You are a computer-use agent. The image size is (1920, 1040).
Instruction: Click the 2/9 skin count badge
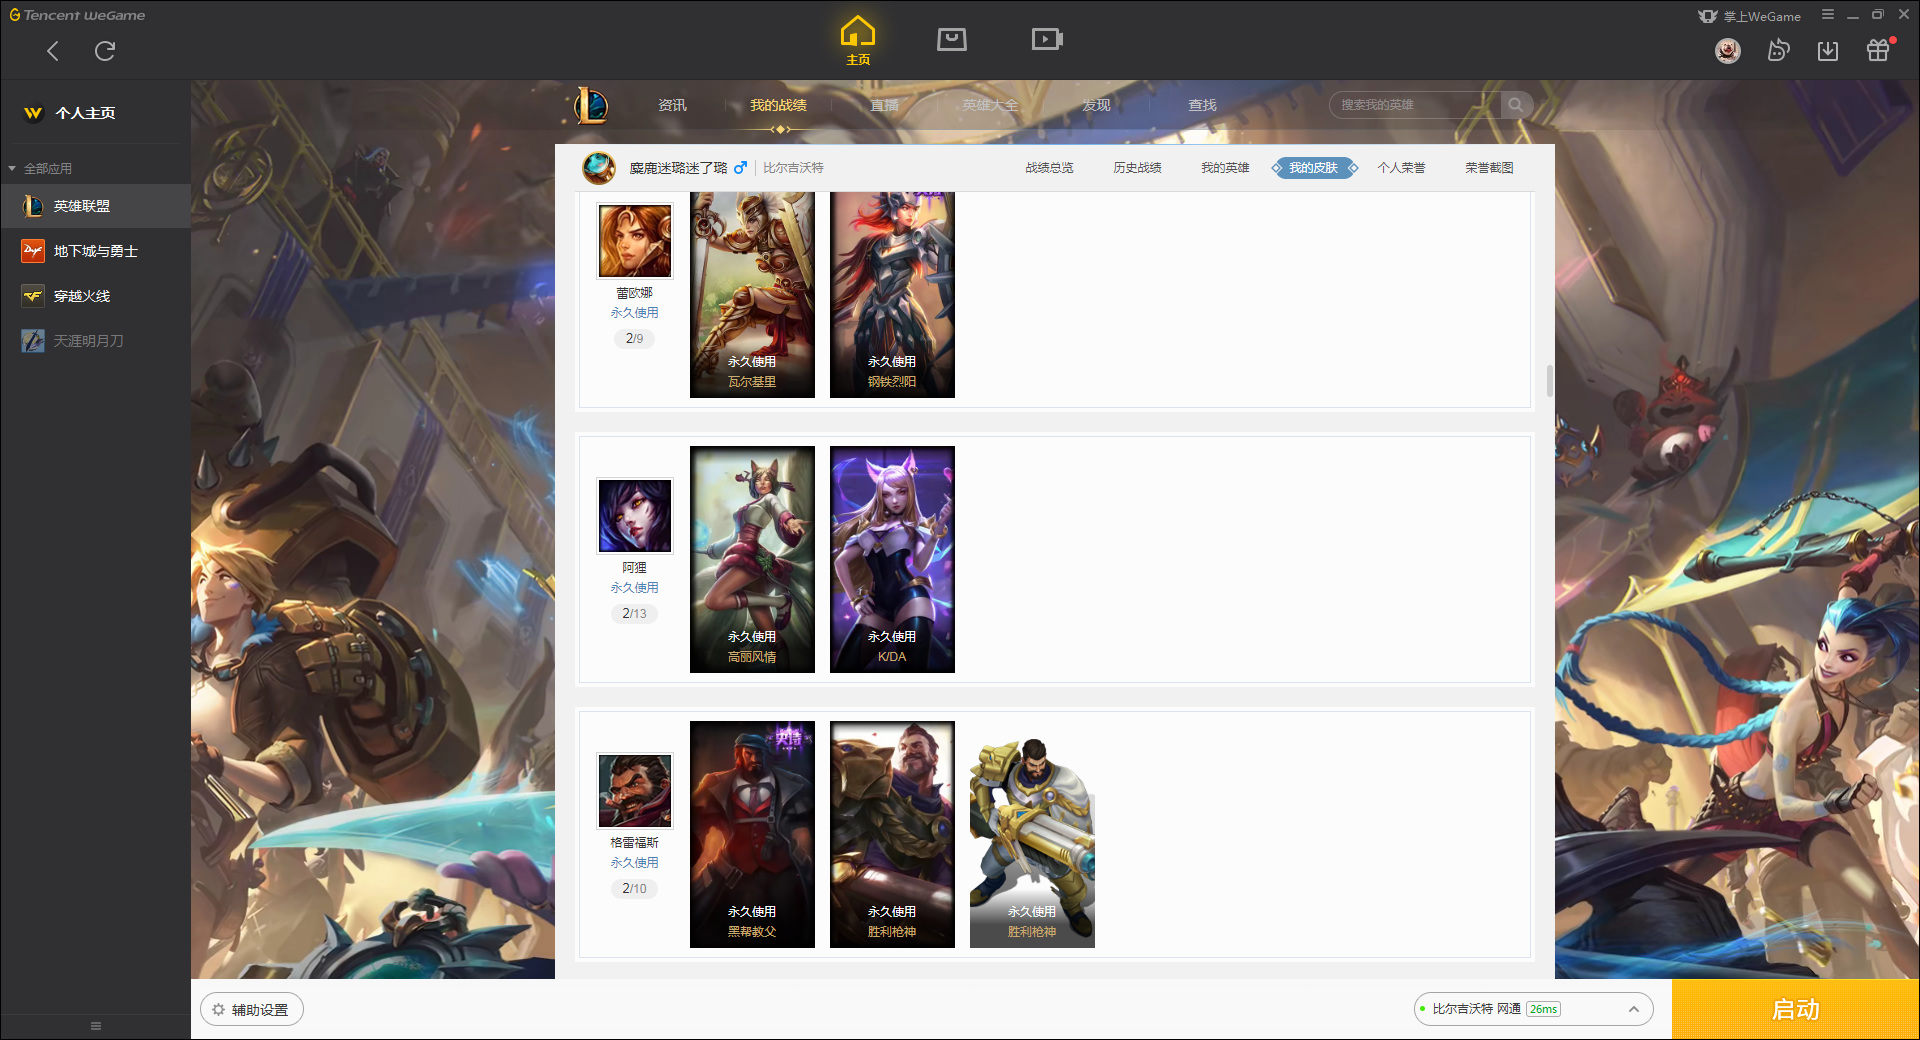click(634, 339)
